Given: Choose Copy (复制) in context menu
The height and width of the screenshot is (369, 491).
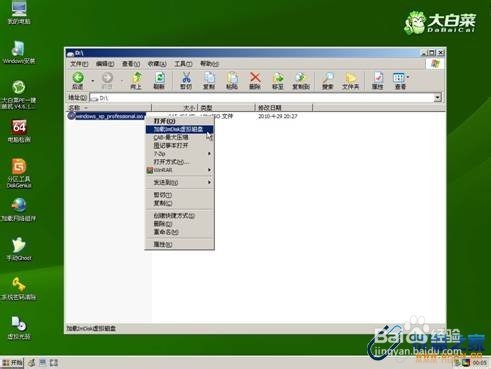Looking at the screenshot, I should click(179, 203).
